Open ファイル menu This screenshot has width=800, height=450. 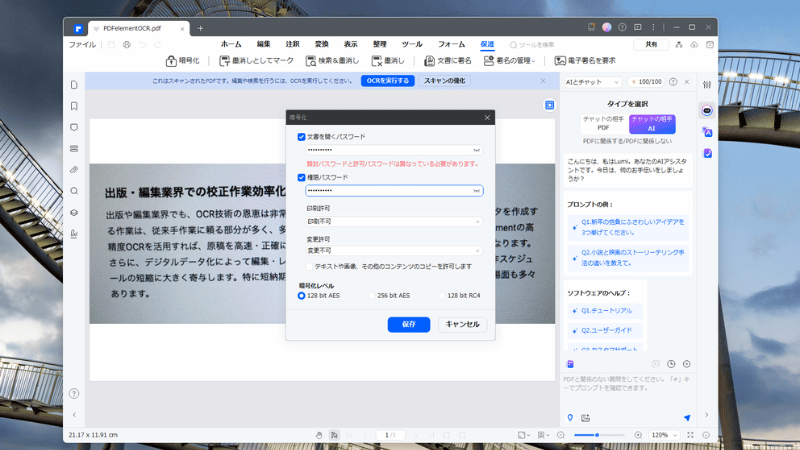coord(82,45)
